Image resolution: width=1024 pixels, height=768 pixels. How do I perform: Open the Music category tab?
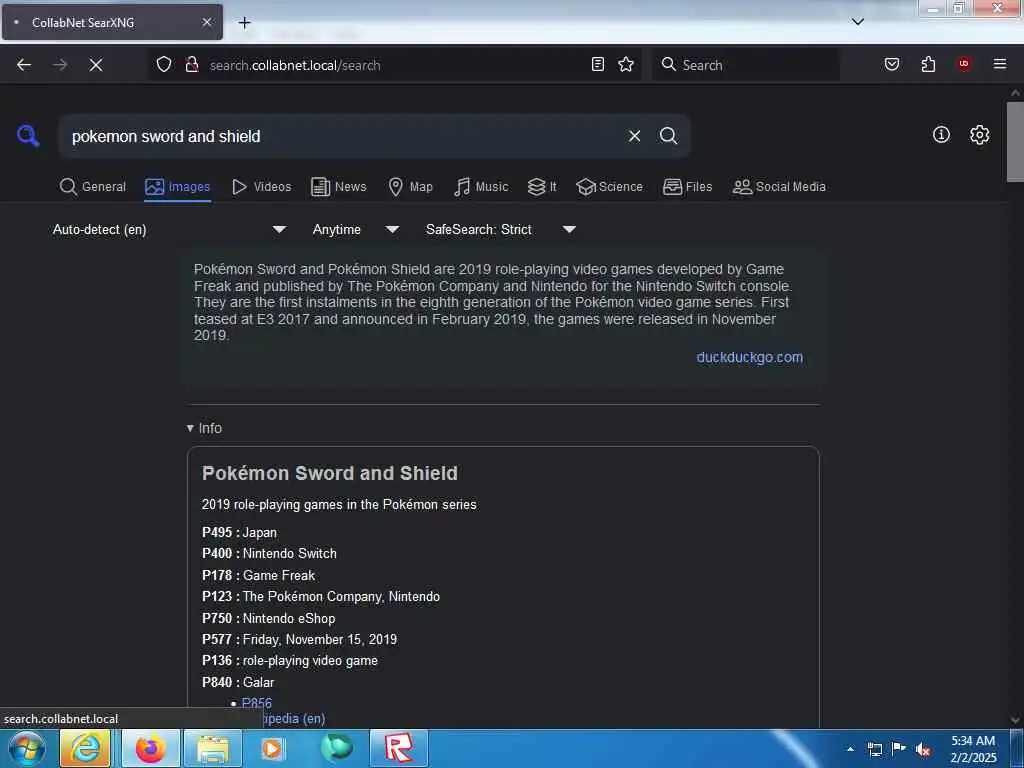(x=481, y=187)
